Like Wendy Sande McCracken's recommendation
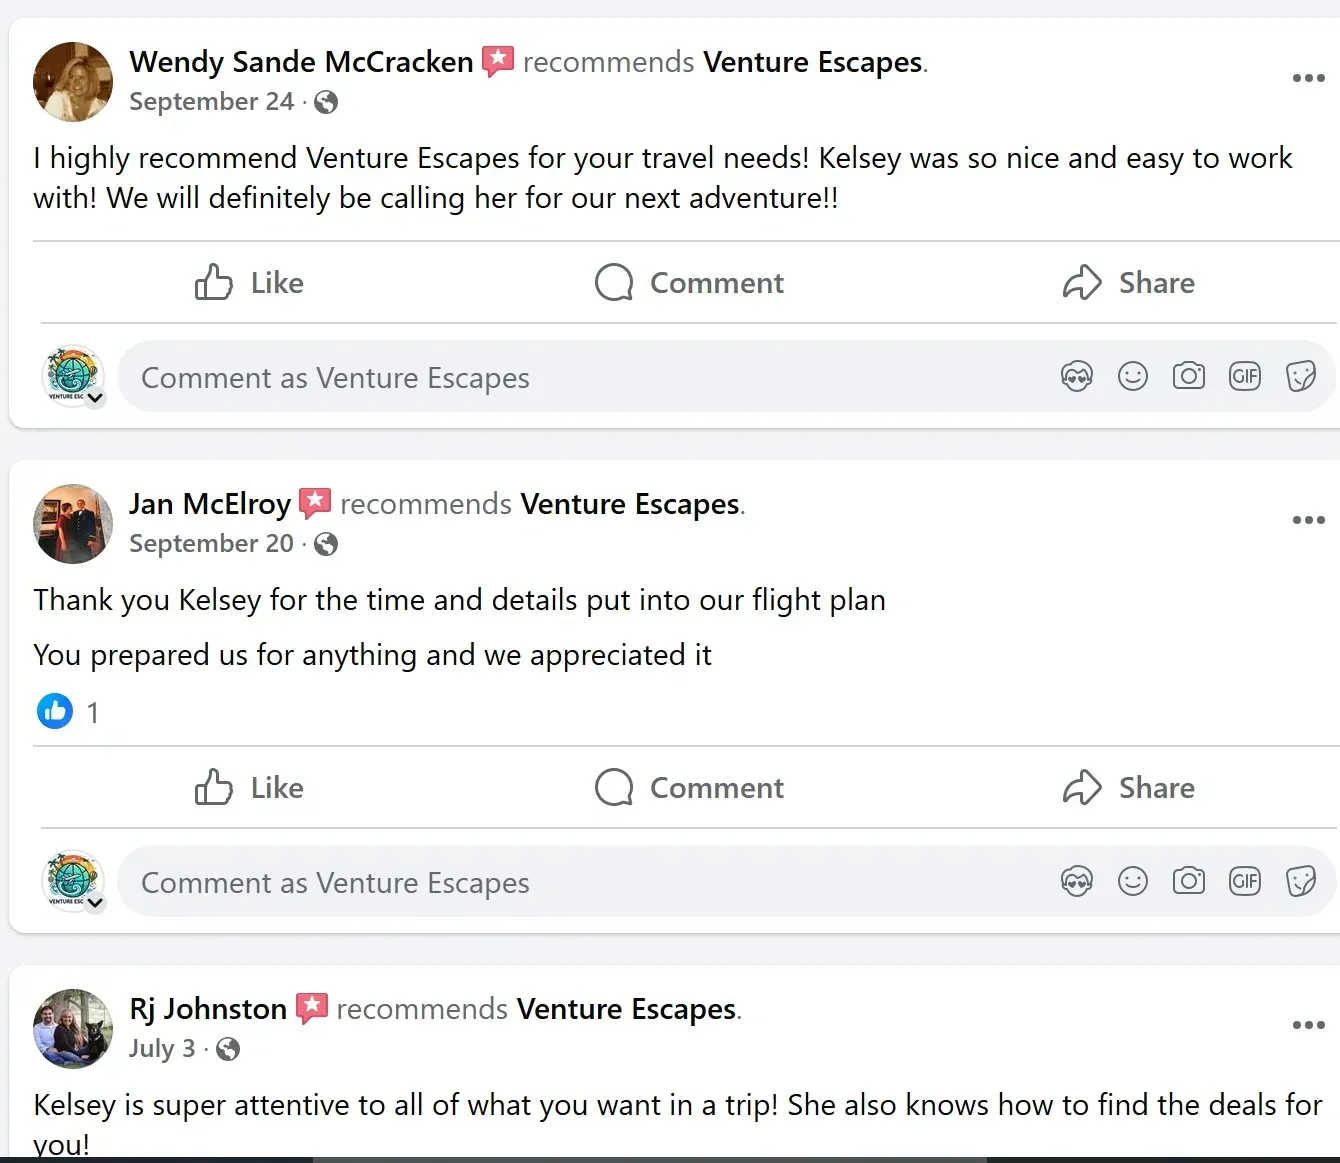Viewport: 1340px width, 1163px height. click(249, 283)
